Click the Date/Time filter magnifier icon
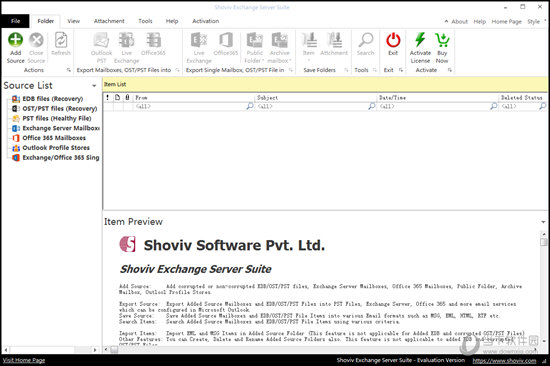This screenshot has width=550, height=366. 494,106
